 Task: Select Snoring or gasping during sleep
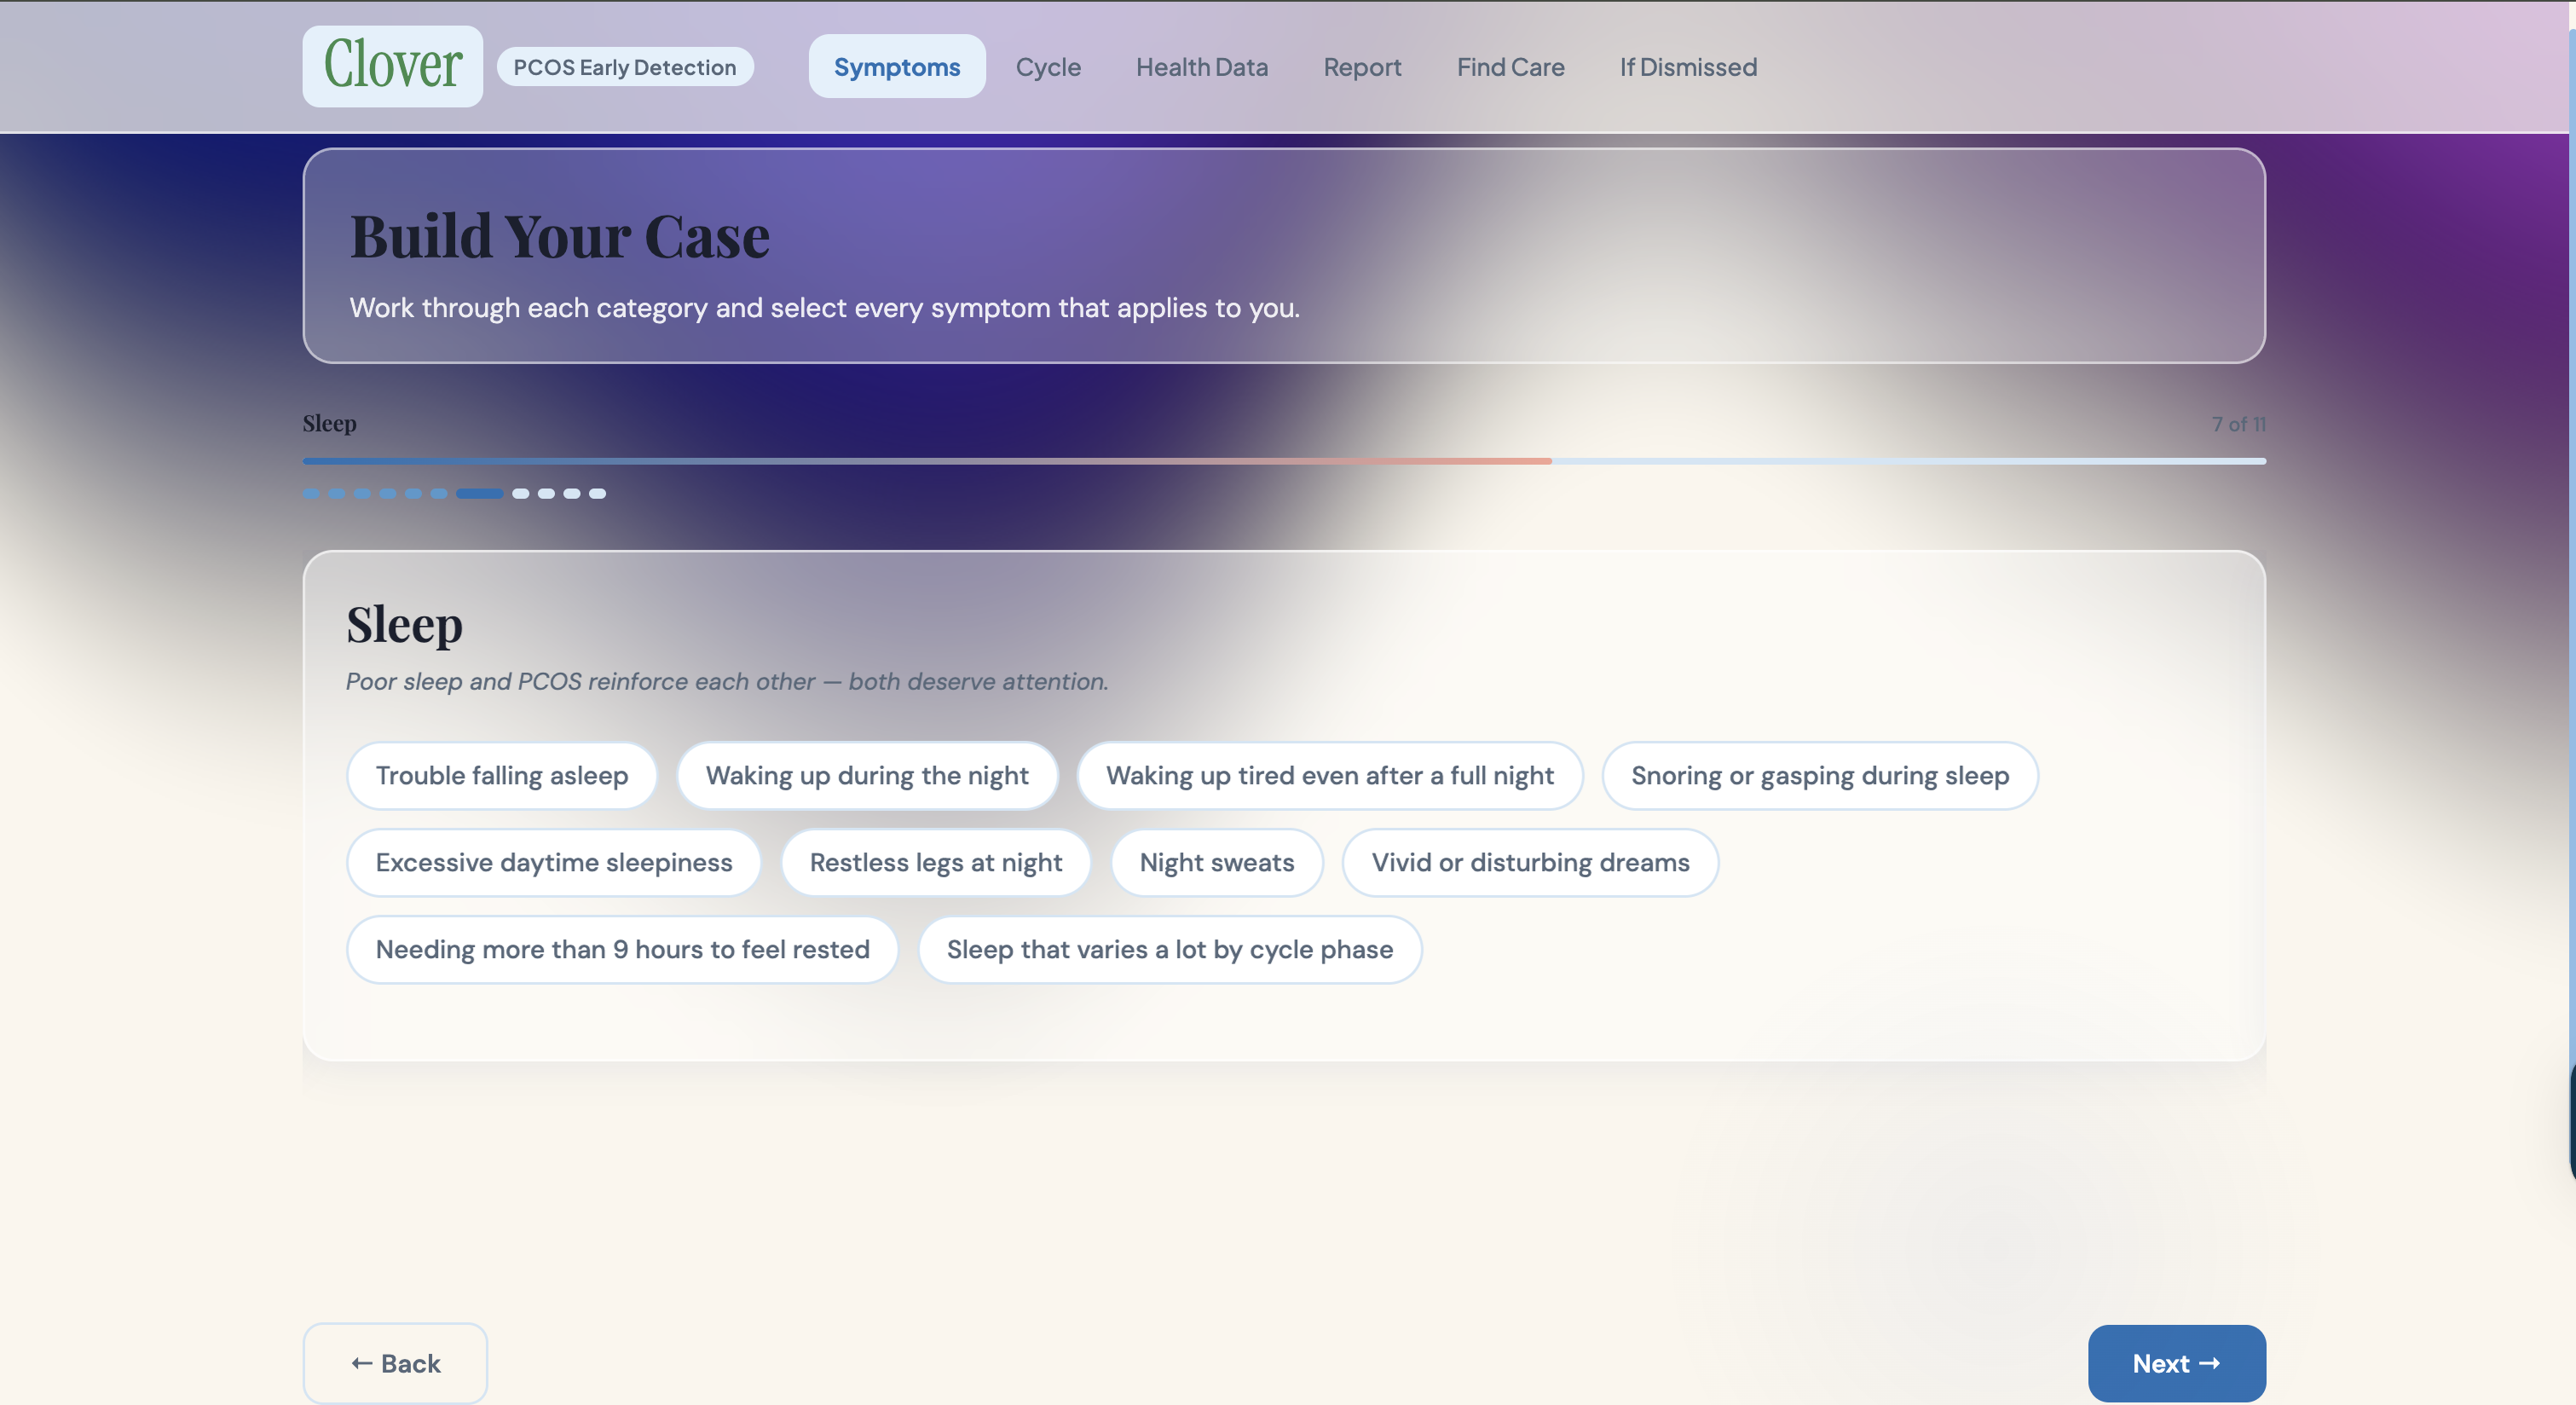(x=1819, y=775)
